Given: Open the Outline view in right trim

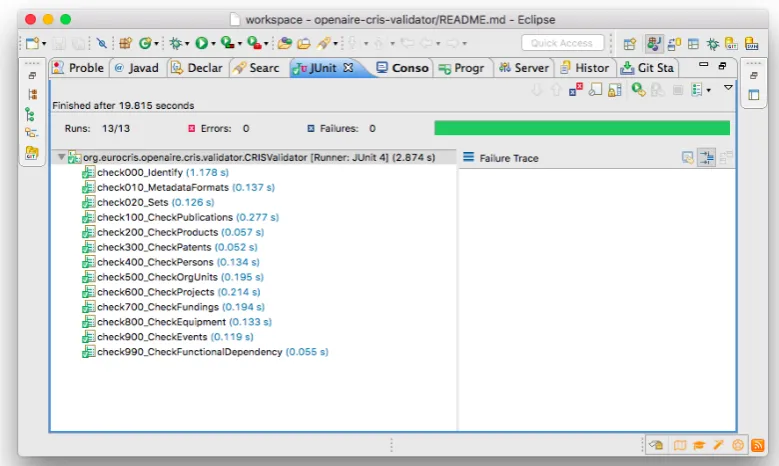Looking at the screenshot, I should [754, 94].
